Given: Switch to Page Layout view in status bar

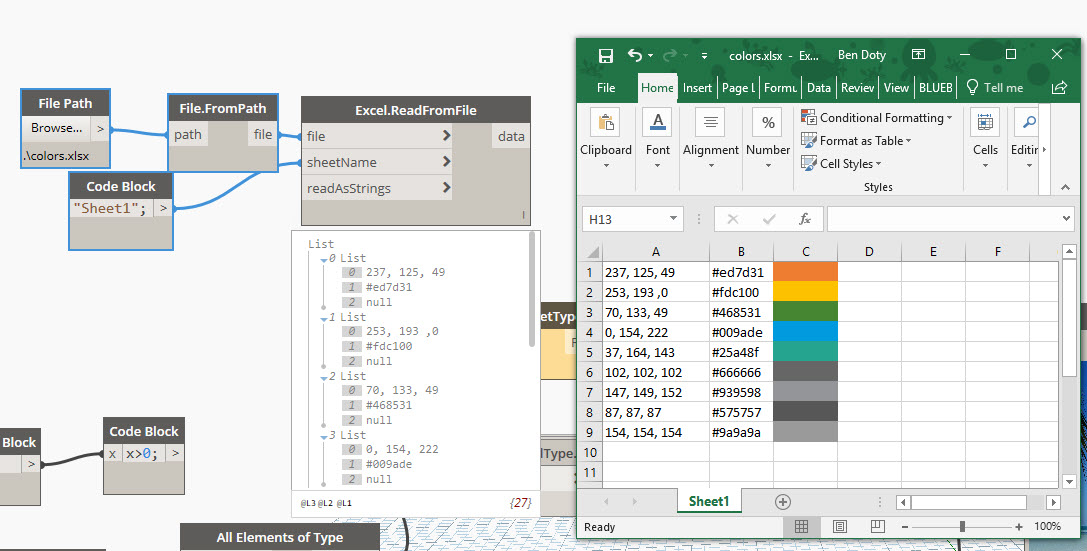Looking at the screenshot, I should [x=840, y=526].
